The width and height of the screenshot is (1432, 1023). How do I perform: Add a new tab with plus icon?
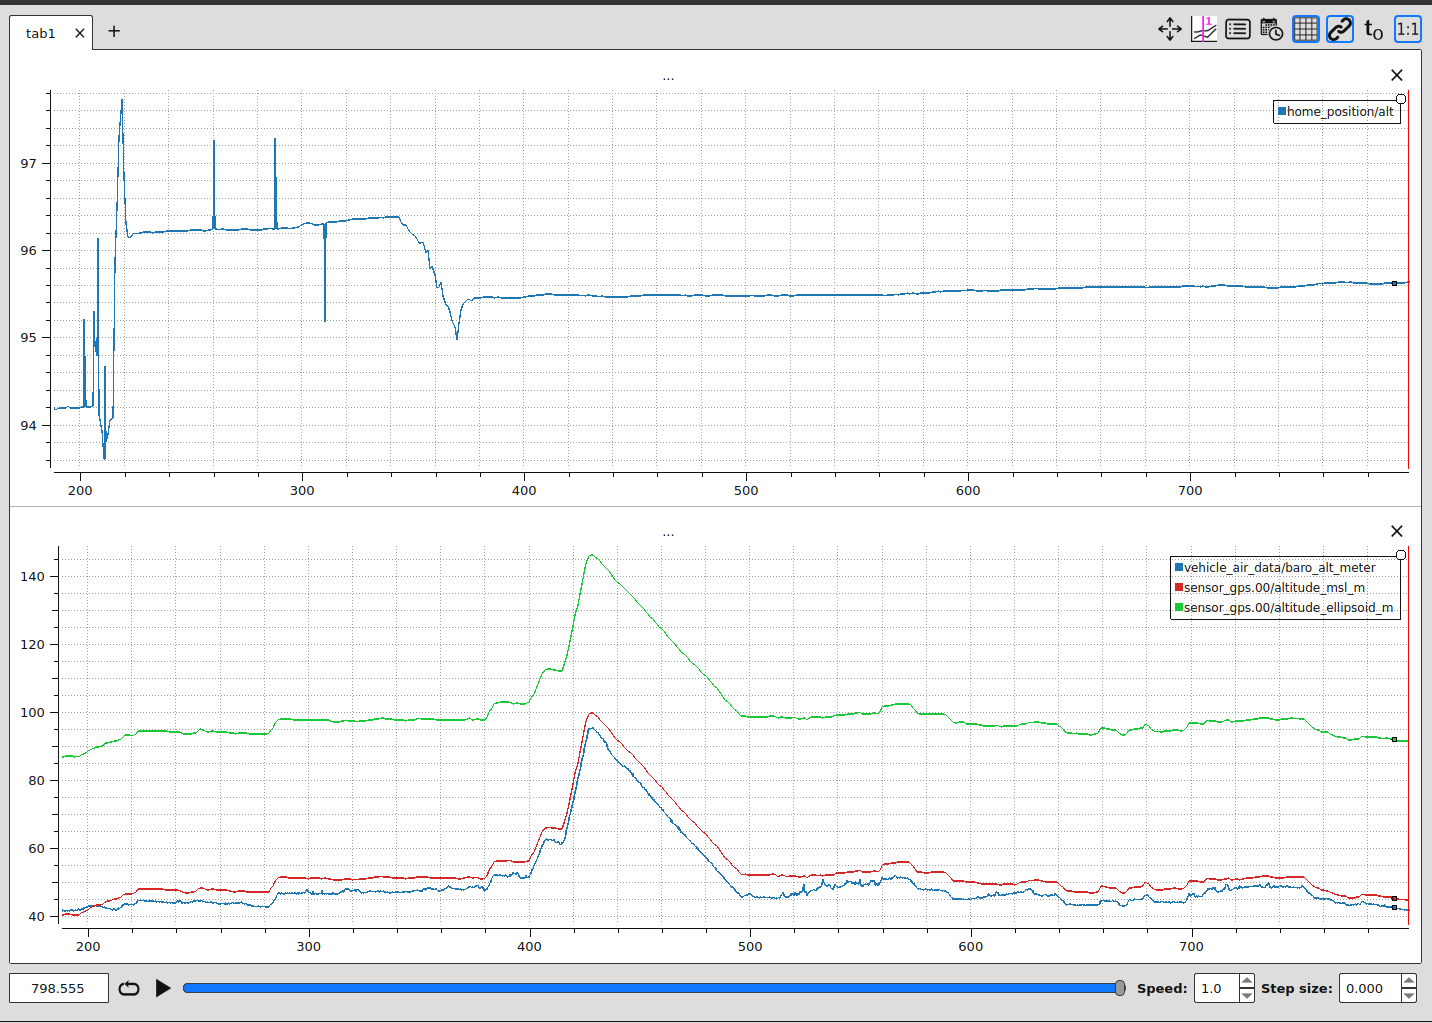(114, 31)
